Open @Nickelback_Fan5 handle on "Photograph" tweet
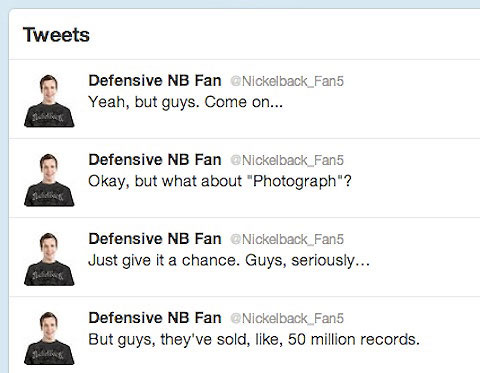Image resolution: width=480 pixels, height=373 pixels. pos(287,160)
